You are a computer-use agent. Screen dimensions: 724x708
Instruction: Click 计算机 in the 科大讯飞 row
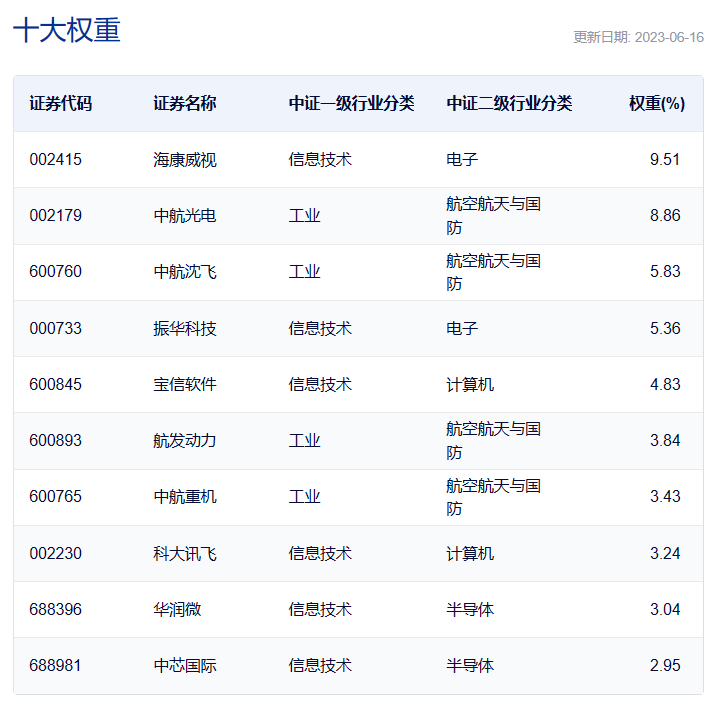(470, 553)
